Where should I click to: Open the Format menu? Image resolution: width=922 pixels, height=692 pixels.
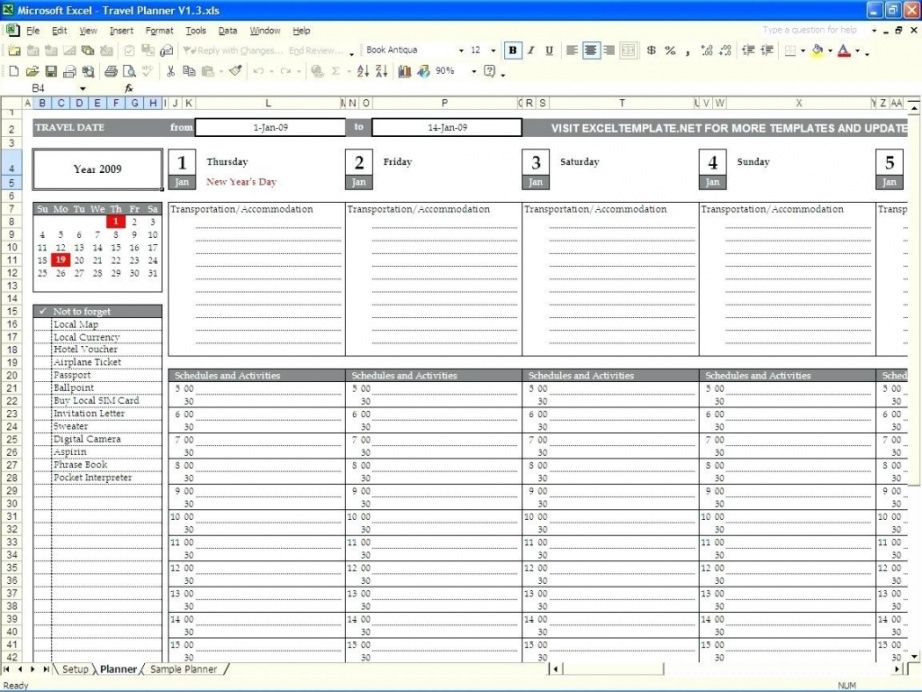point(159,31)
